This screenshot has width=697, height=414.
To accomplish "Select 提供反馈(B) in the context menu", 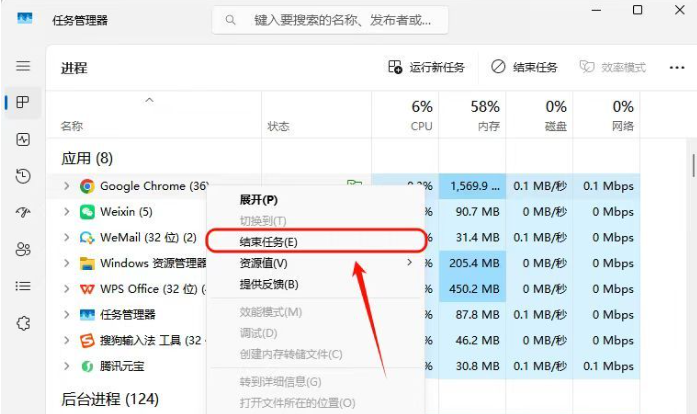I will pos(269,284).
